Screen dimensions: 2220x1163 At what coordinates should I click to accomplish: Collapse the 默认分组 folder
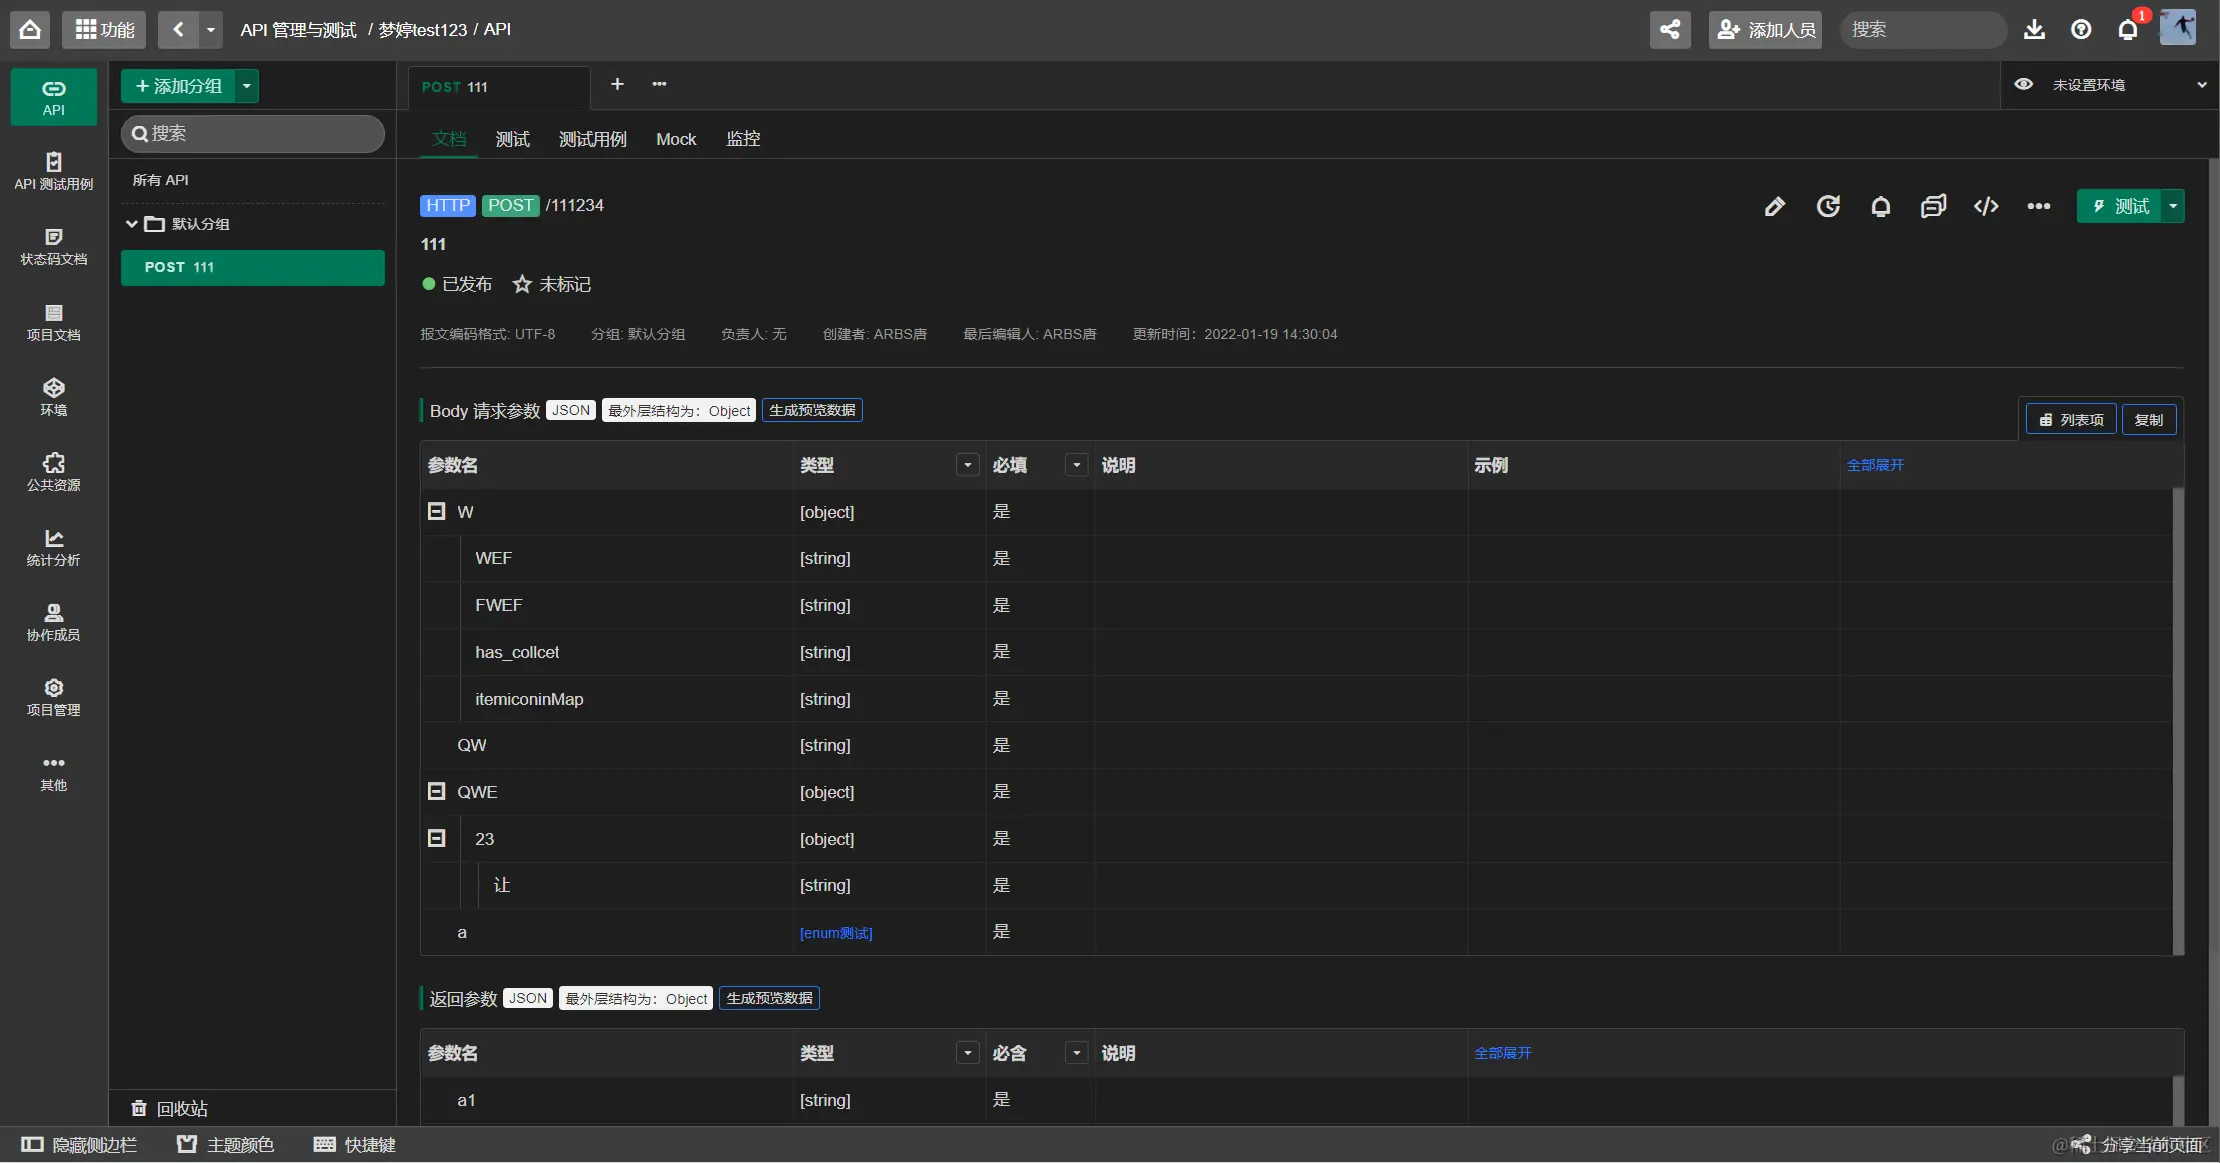pyautogui.click(x=131, y=224)
